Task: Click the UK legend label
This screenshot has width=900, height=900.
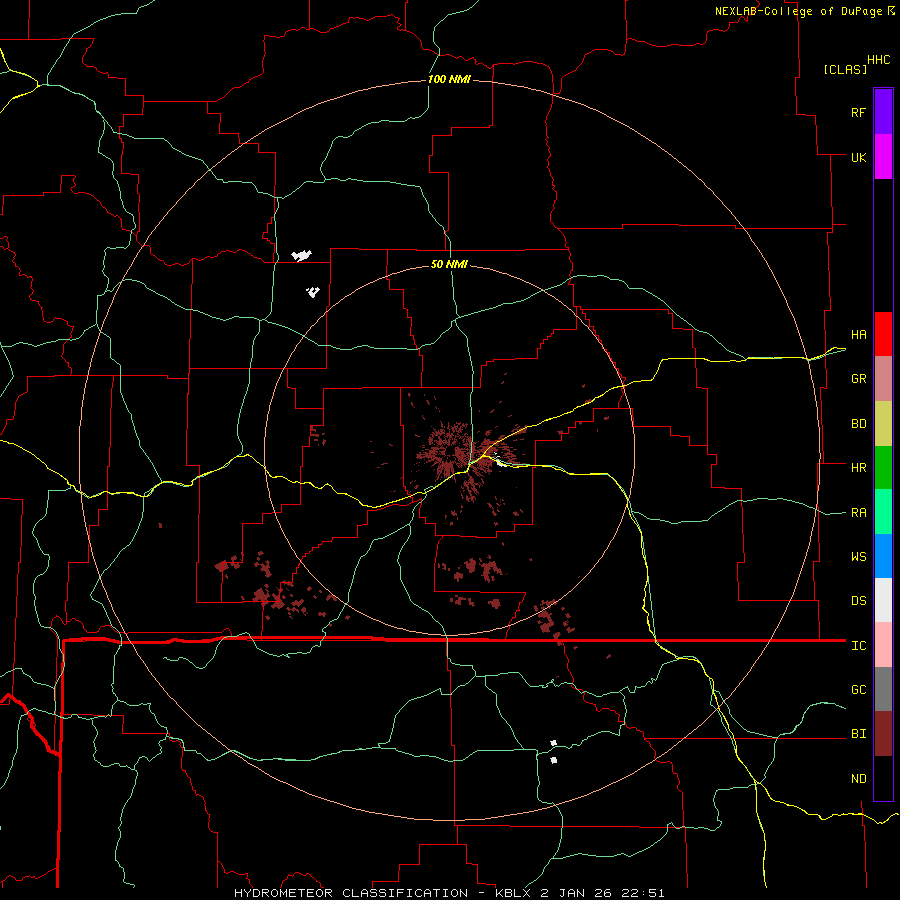Action: (858, 157)
